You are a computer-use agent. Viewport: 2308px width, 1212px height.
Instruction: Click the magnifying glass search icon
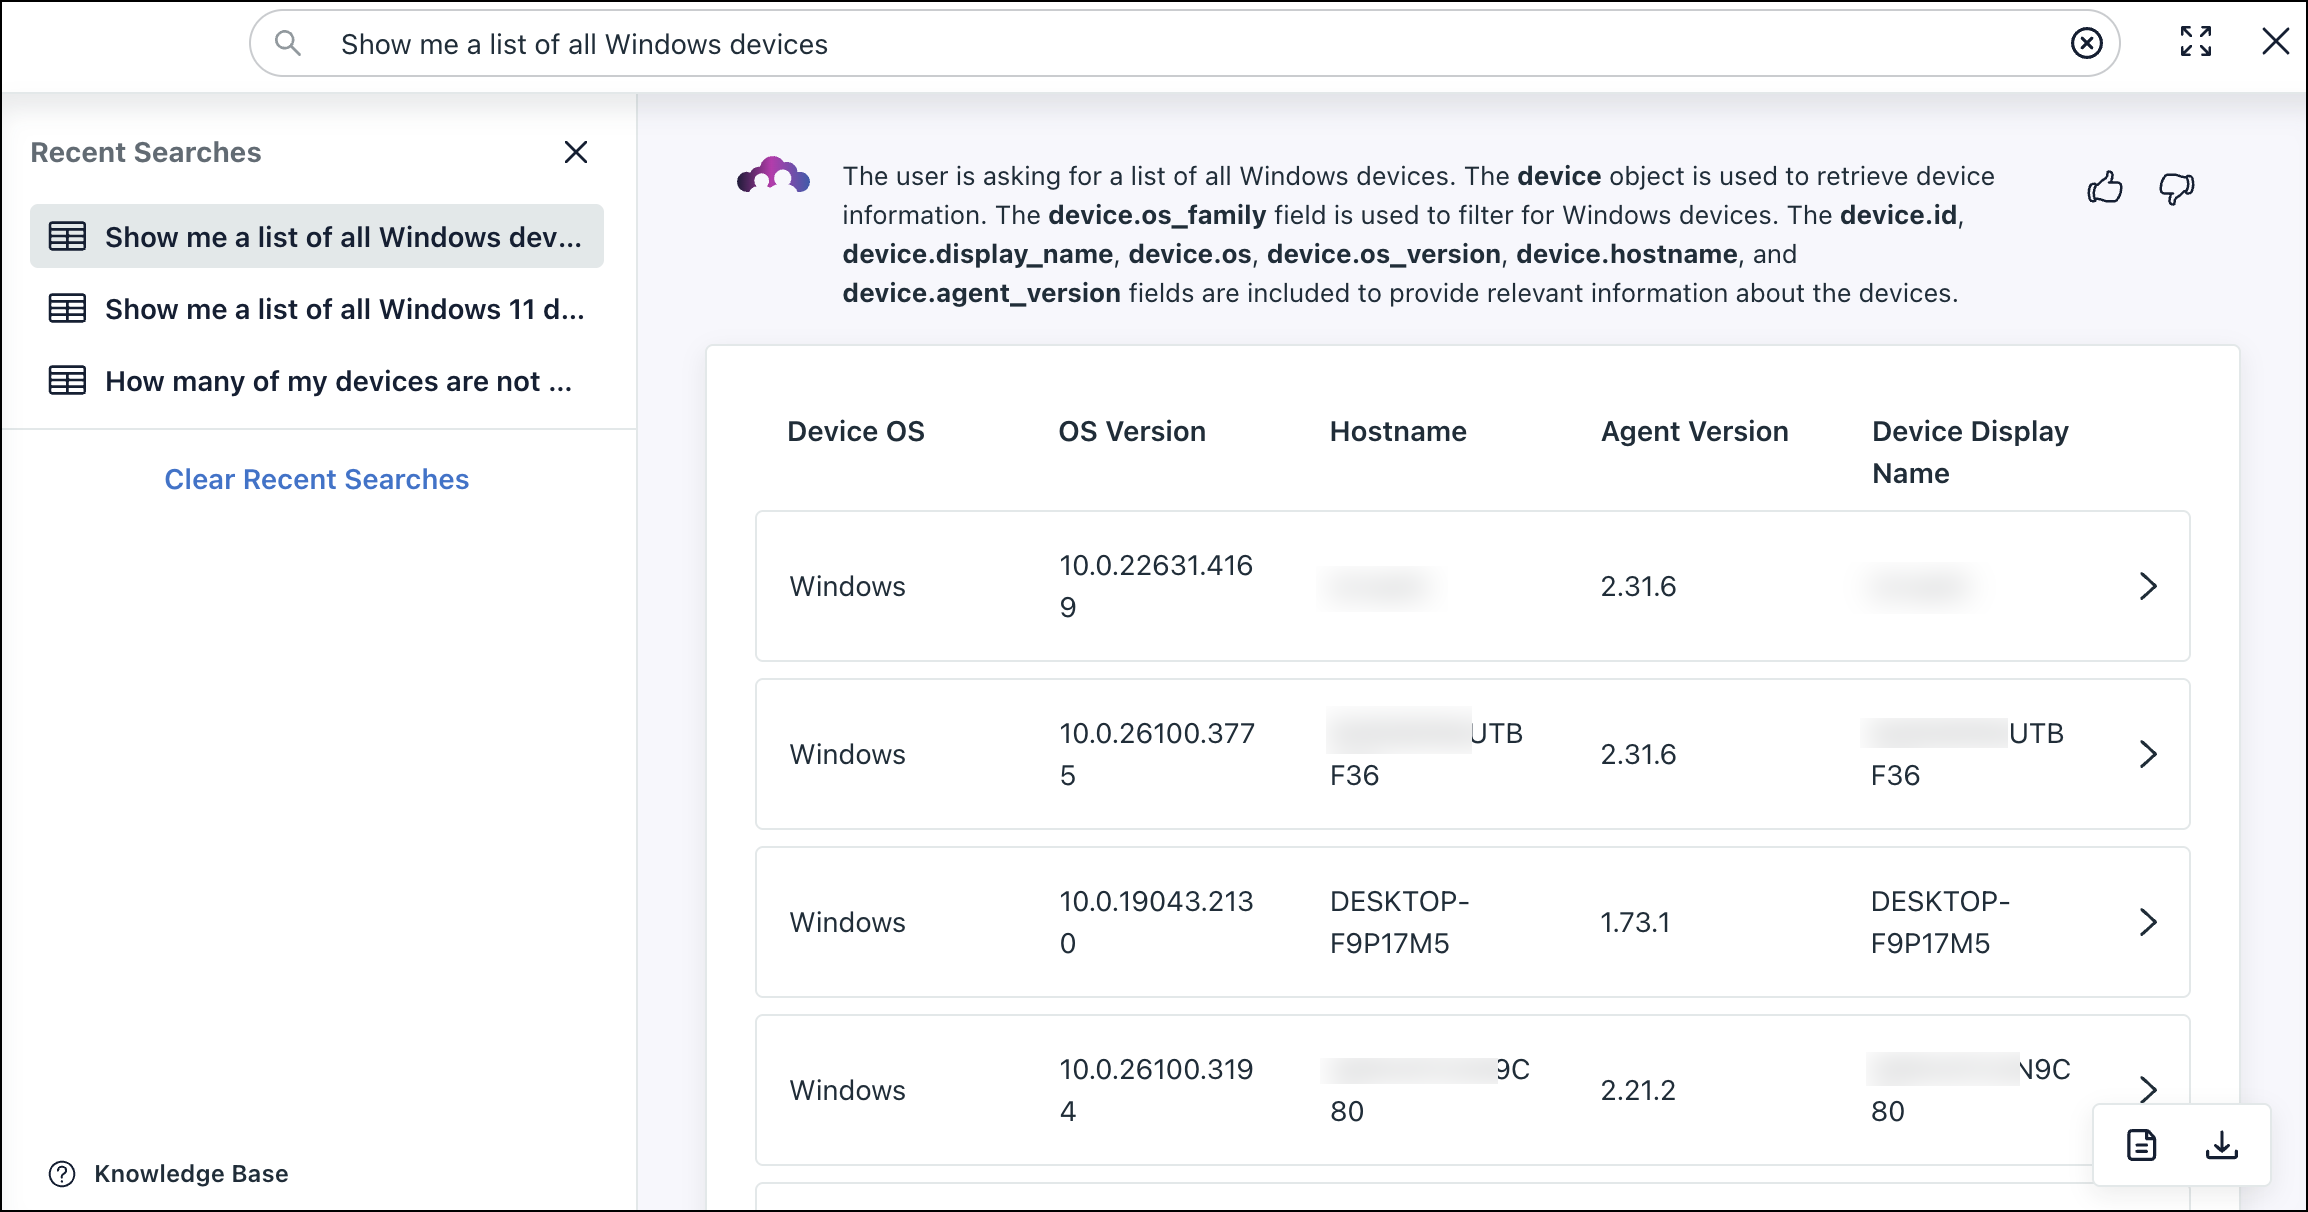point(288,43)
